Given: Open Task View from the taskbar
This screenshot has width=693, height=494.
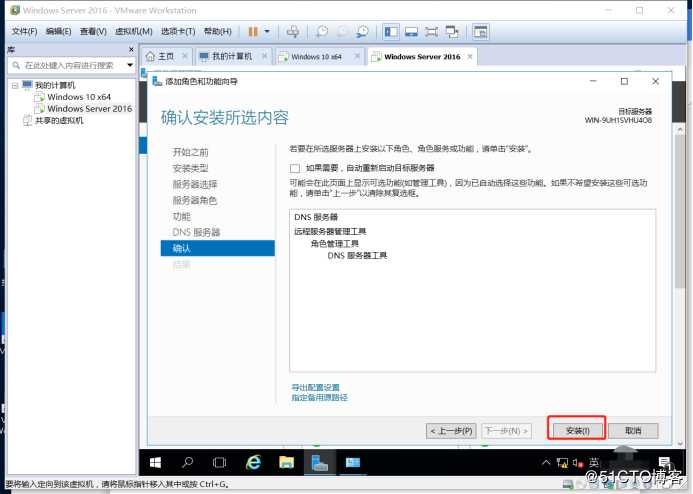Looking at the screenshot, I should (219, 463).
